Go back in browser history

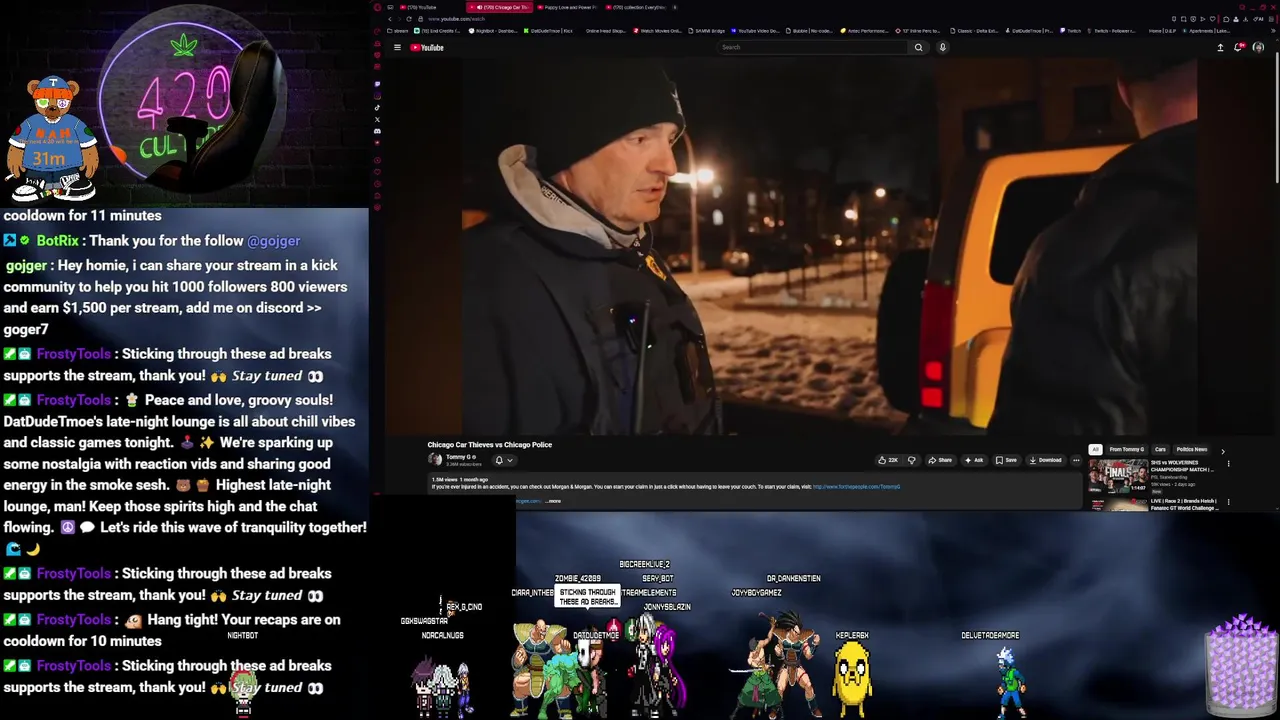[390, 19]
